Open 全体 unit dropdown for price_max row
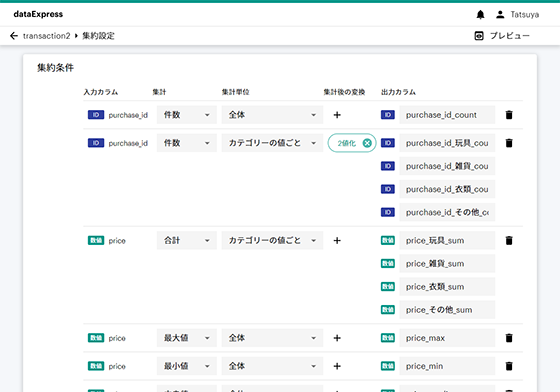560x392 pixels. click(x=272, y=338)
